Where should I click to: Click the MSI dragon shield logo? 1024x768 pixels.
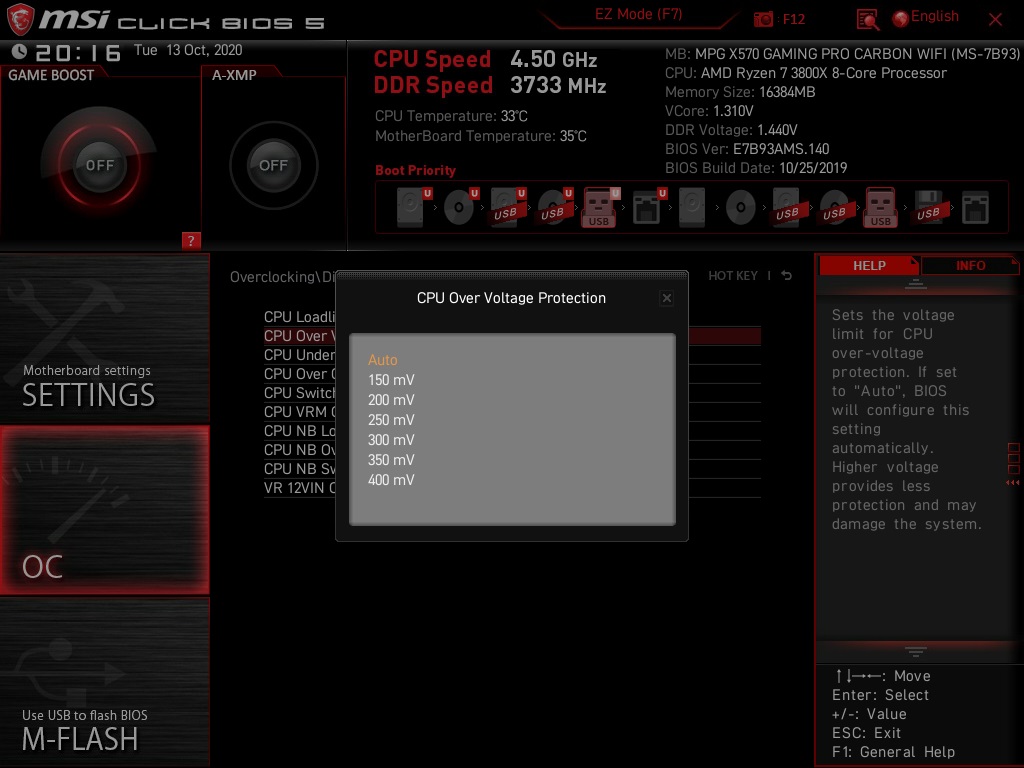[20, 19]
